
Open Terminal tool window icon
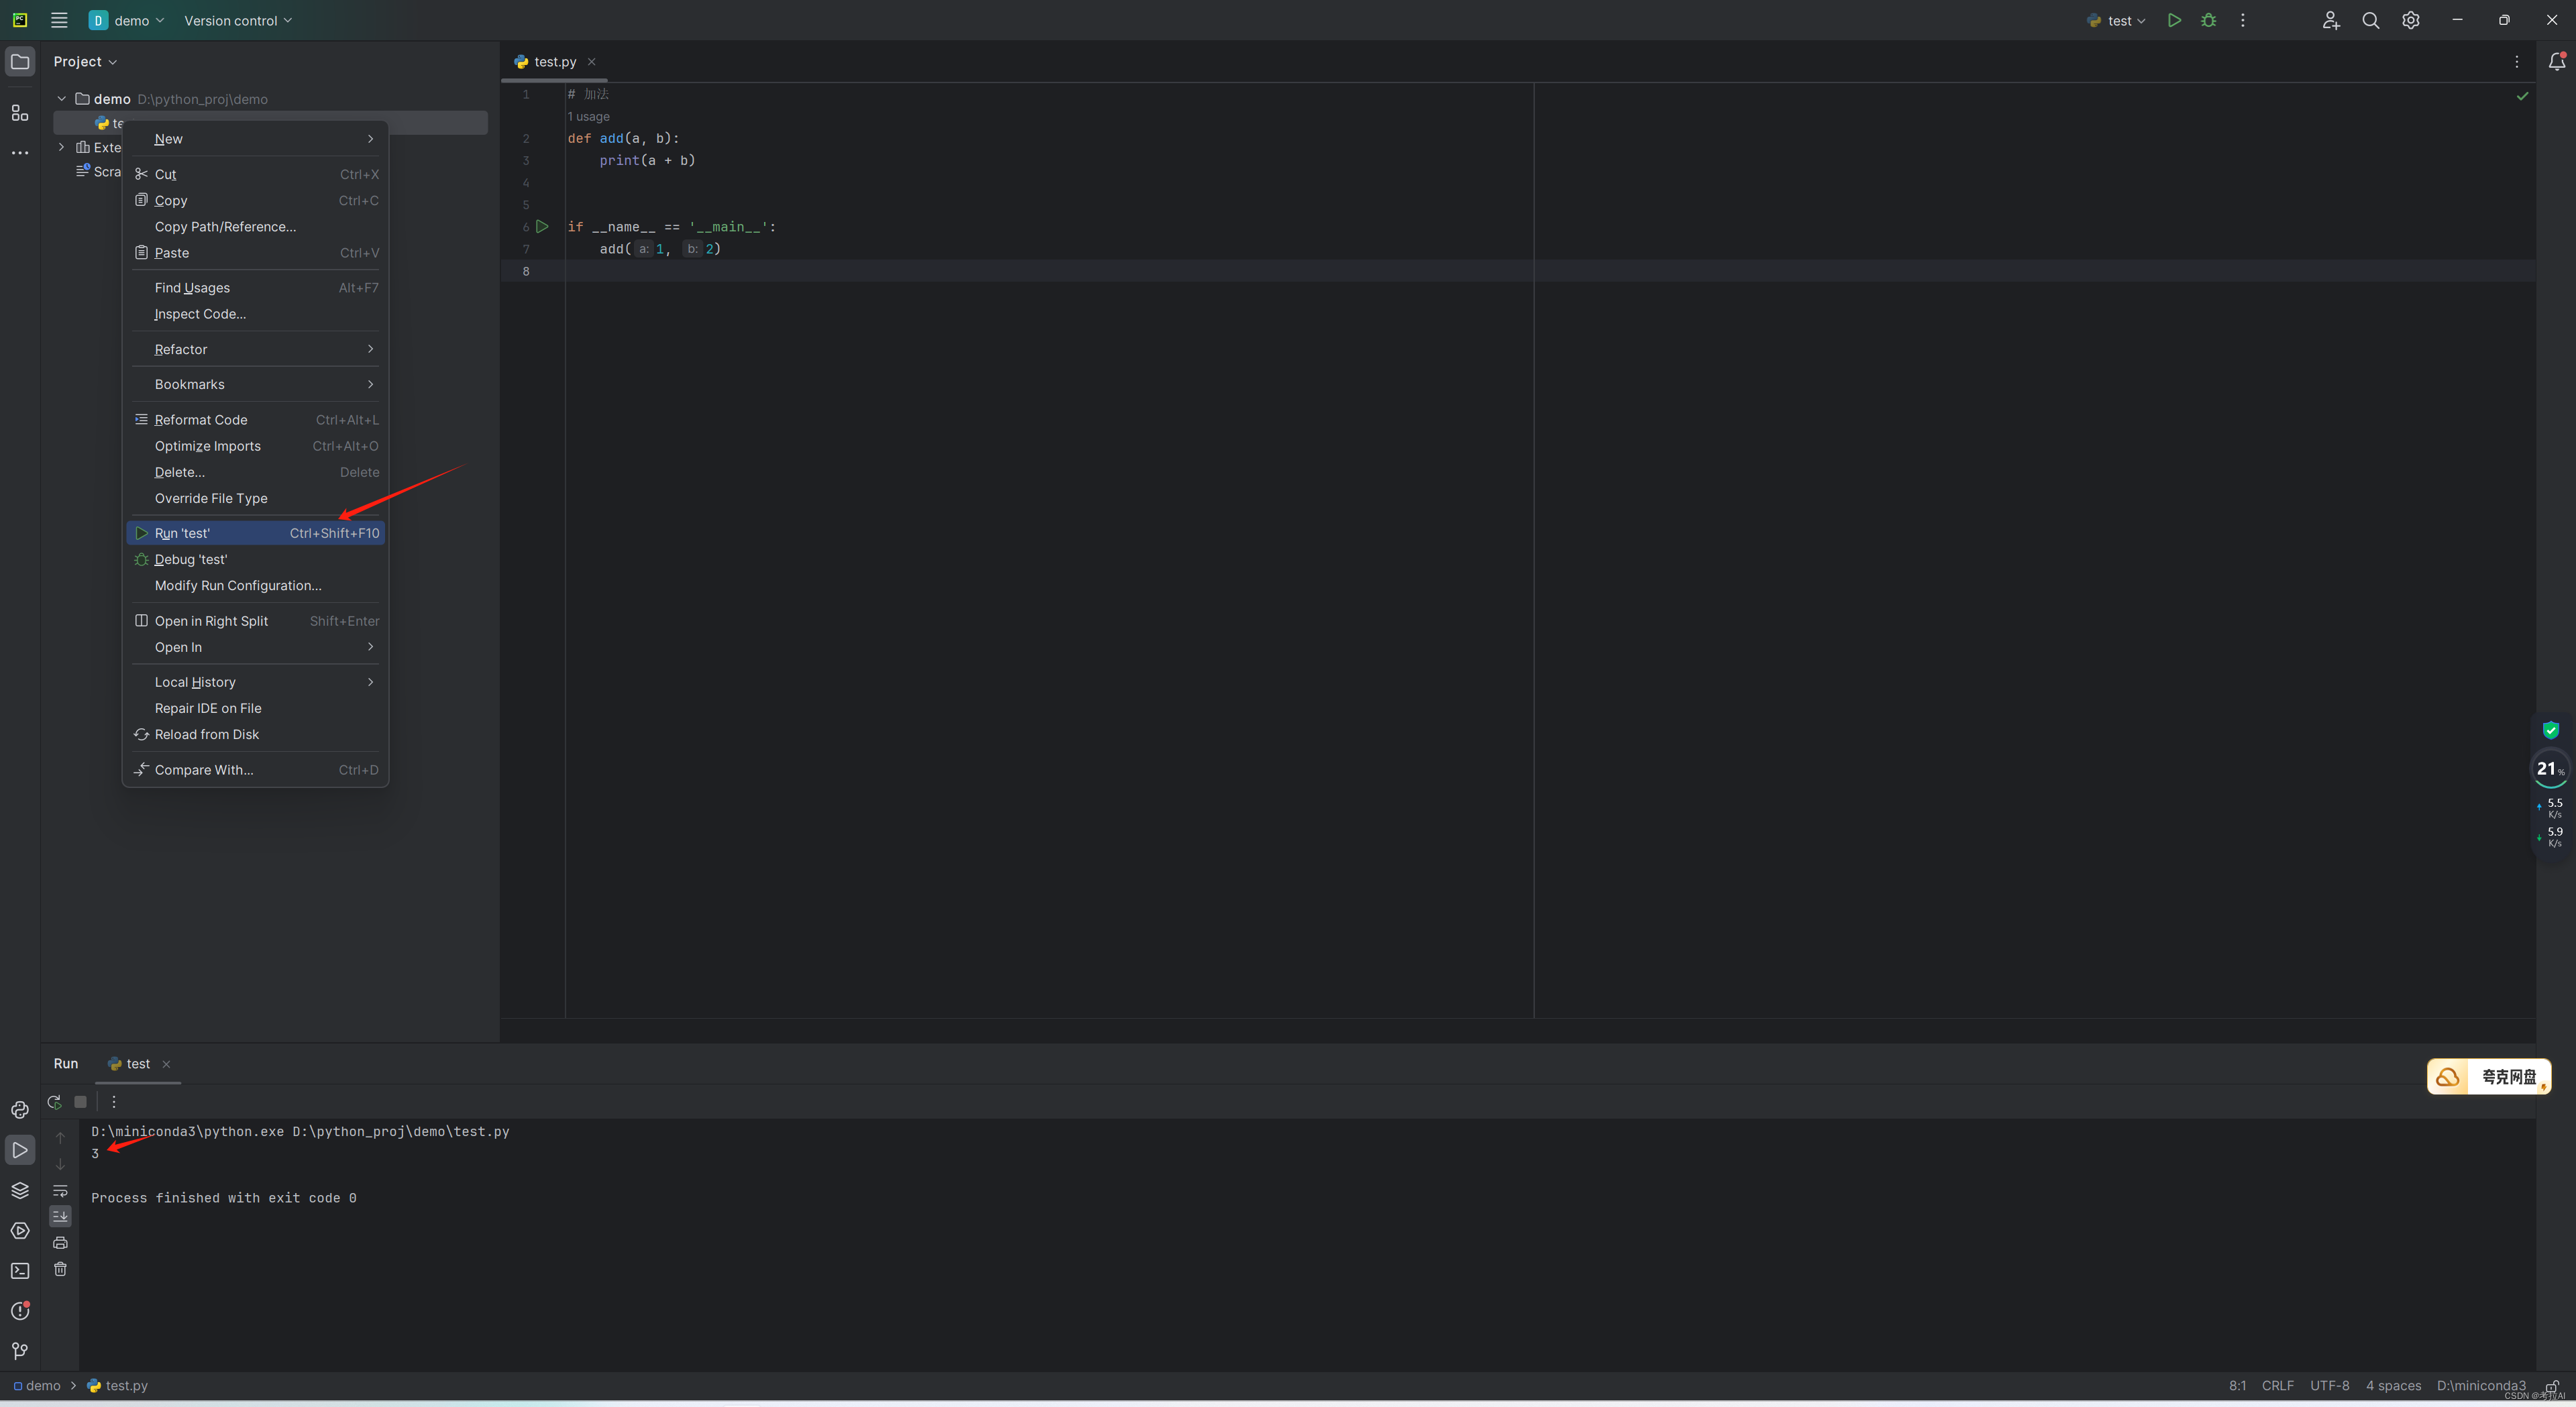(20, 1270)
